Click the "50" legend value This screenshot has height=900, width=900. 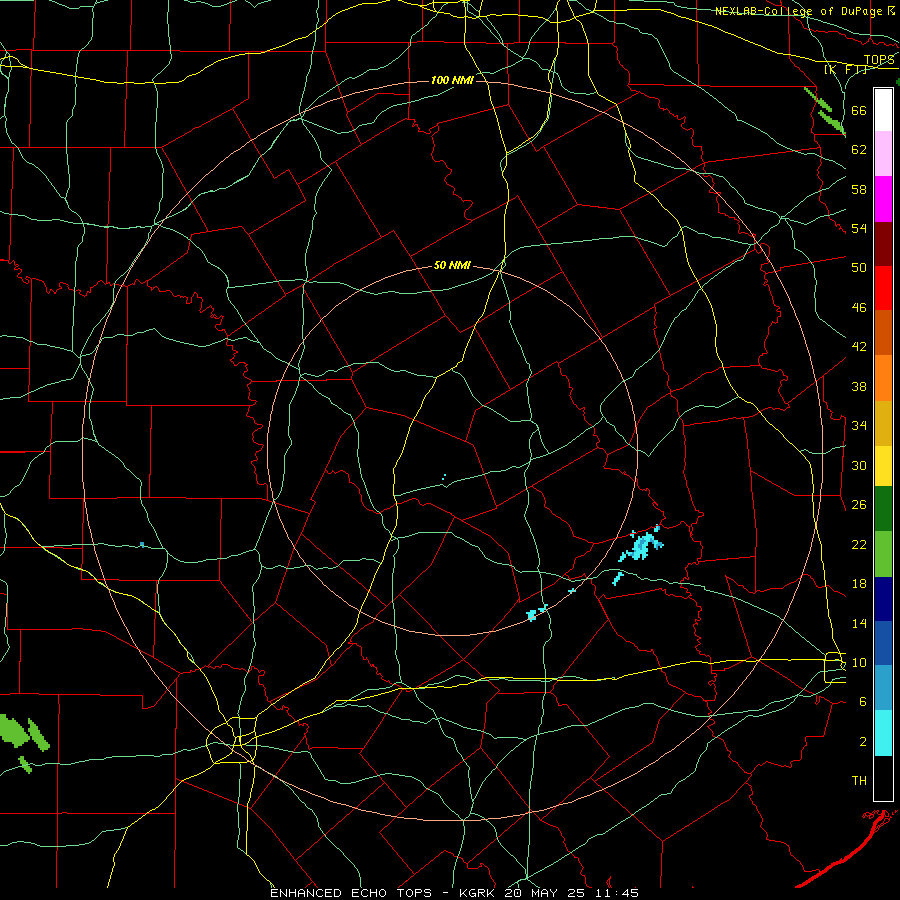[x=859, y=268]
